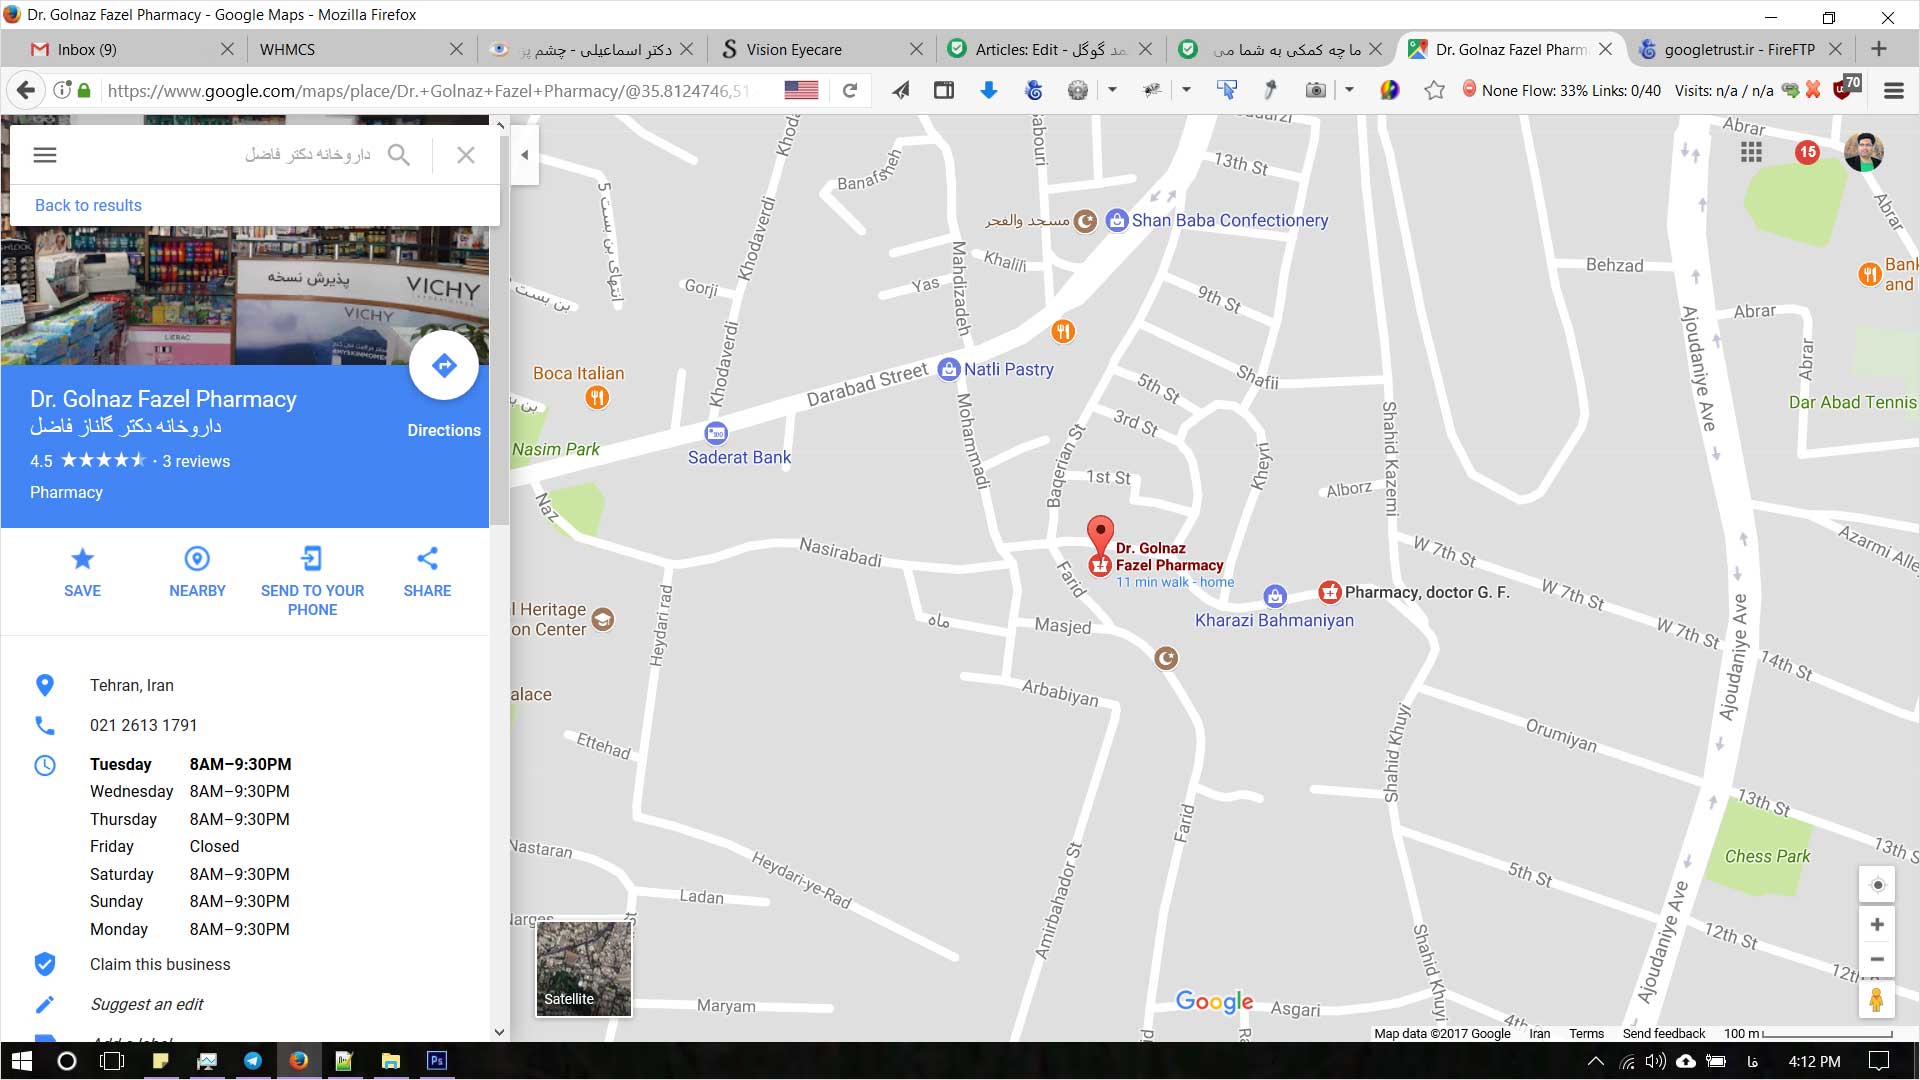
Task: Click Firefox downloads arrow icon
Action: 989,90
